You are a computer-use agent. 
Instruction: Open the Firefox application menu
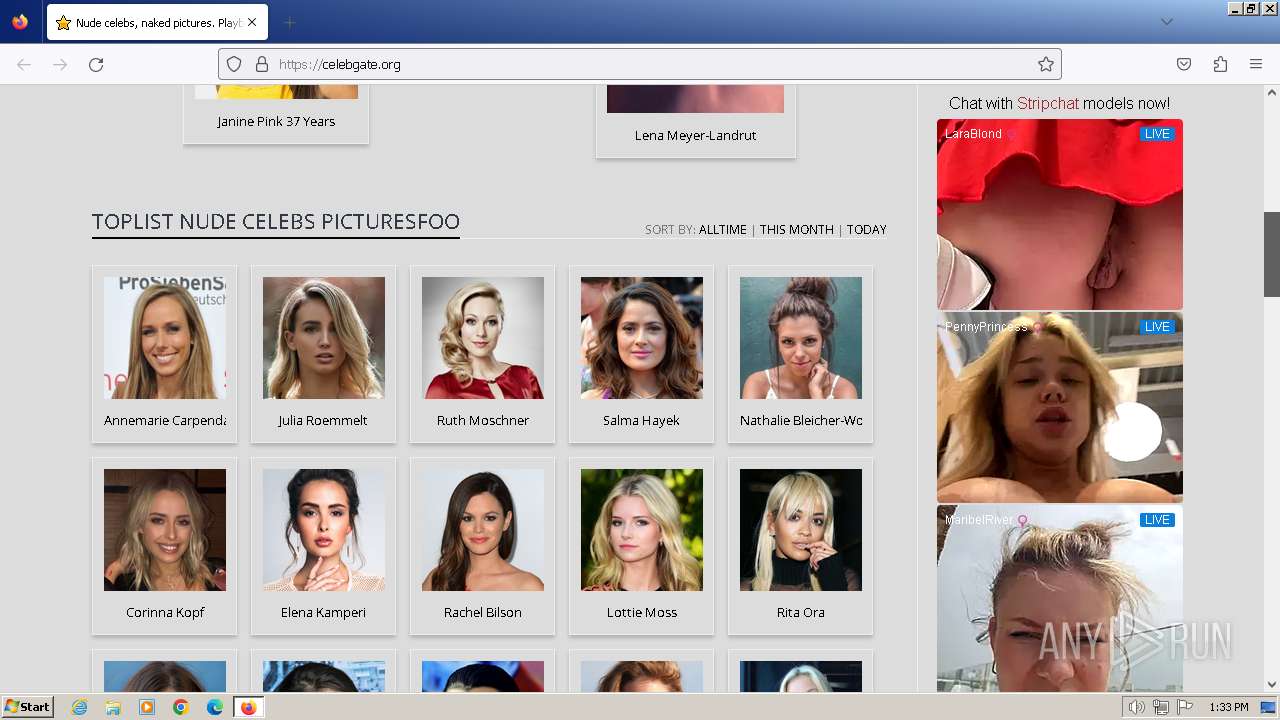point(1256,64)
